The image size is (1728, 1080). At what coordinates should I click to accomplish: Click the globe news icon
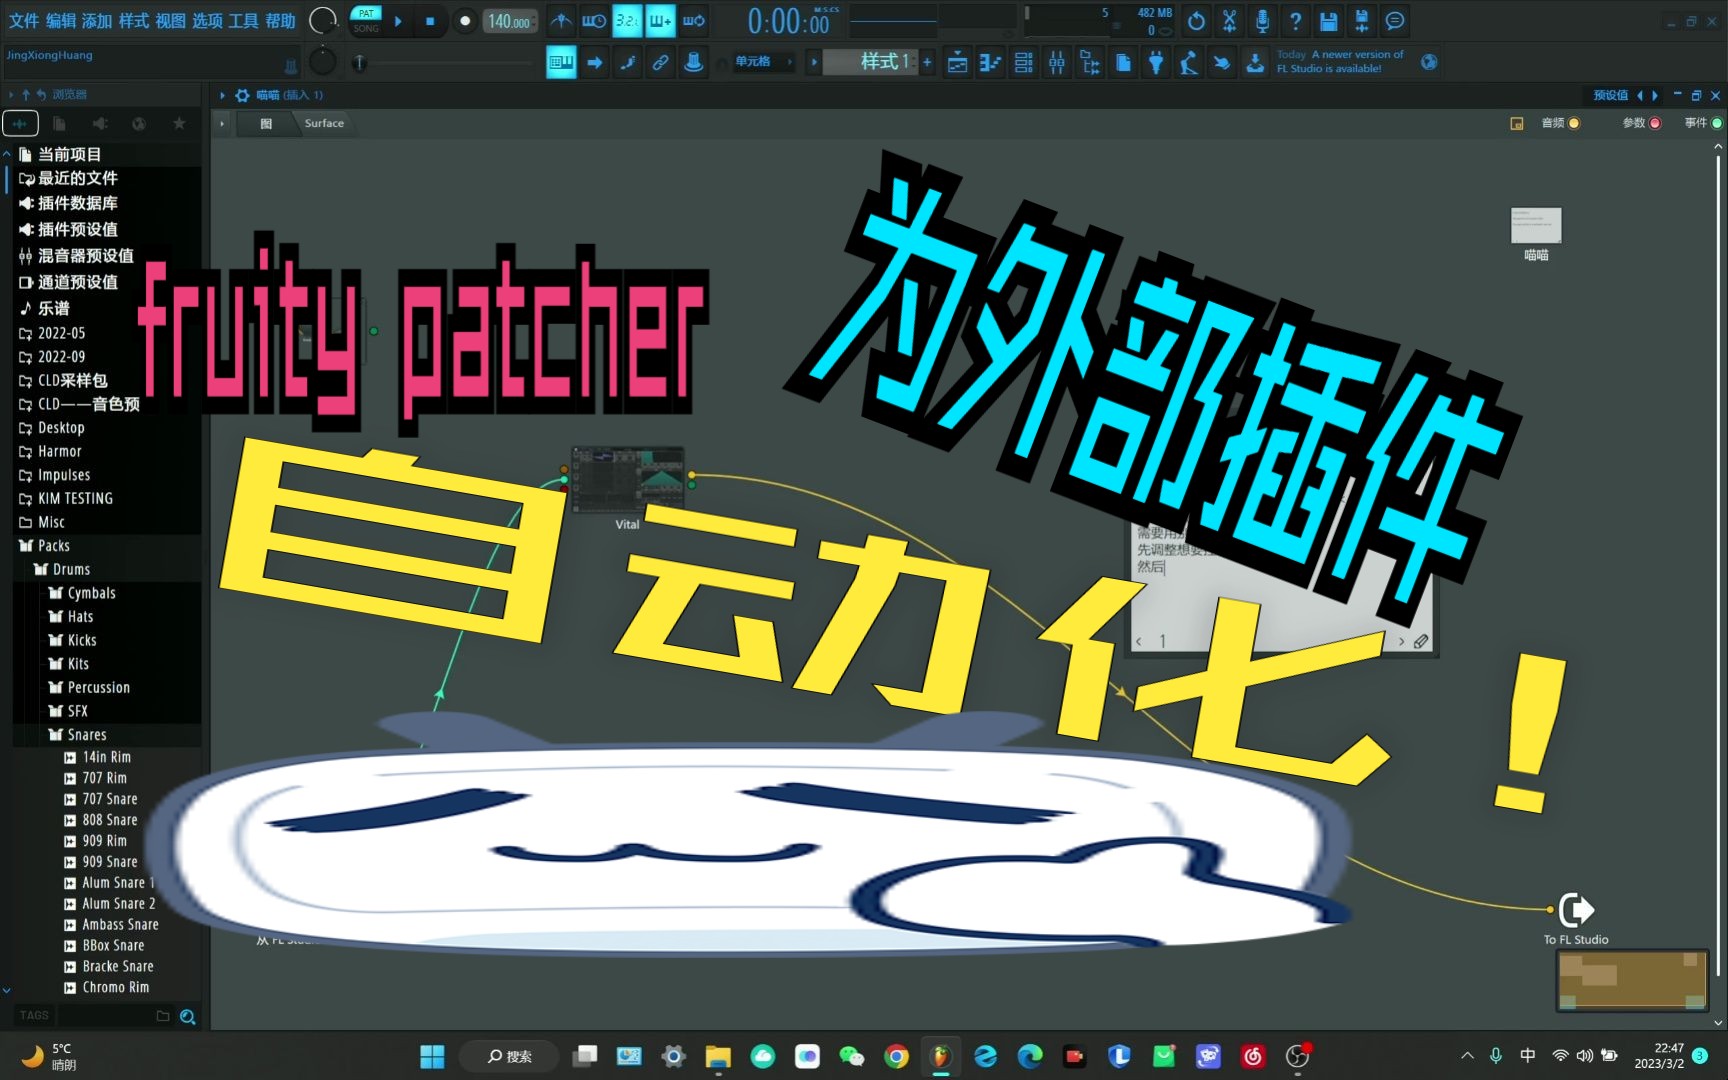tap(1429, 62)
